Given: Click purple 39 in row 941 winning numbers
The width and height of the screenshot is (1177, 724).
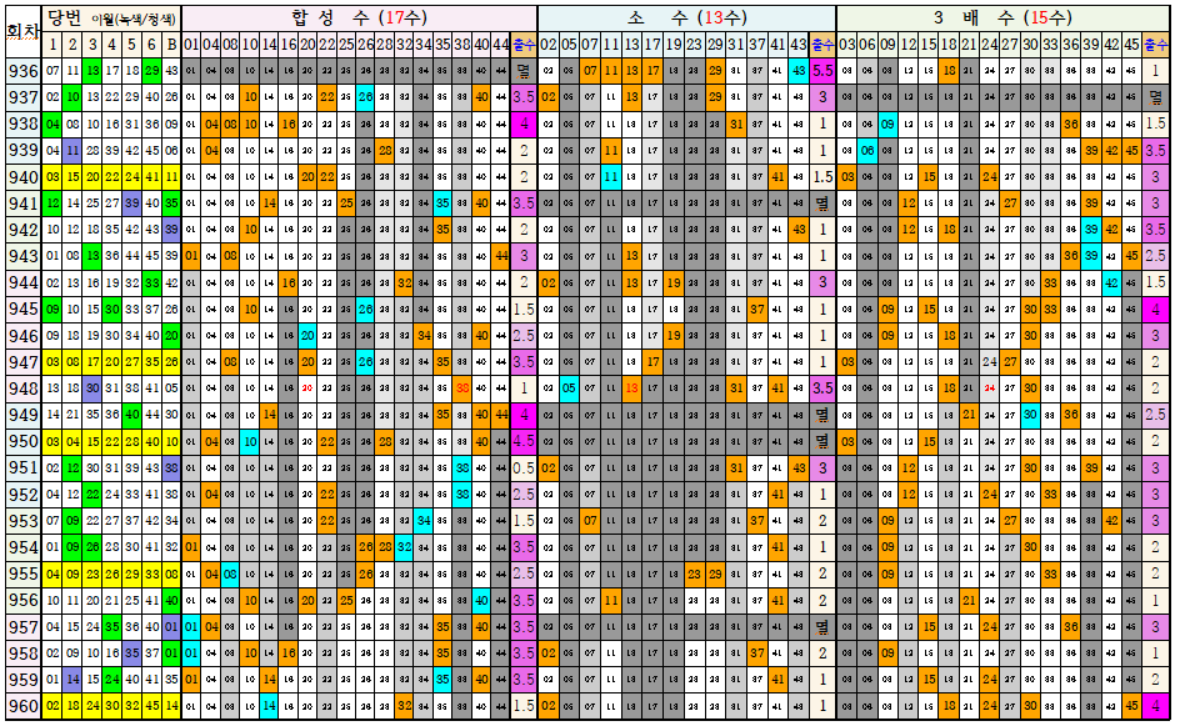Looking at the screenshot, I should (x=131, y=203).
